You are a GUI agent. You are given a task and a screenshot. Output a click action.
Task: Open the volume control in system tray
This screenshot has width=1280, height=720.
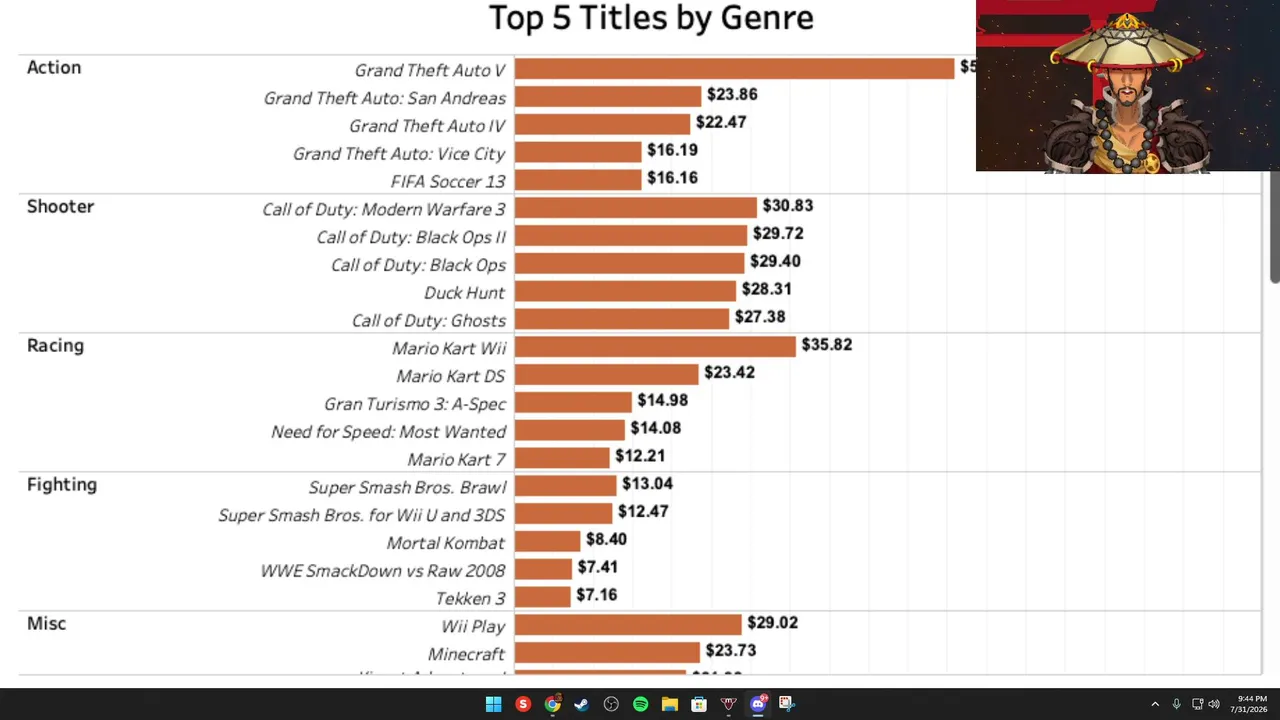tap(1214, 704)
